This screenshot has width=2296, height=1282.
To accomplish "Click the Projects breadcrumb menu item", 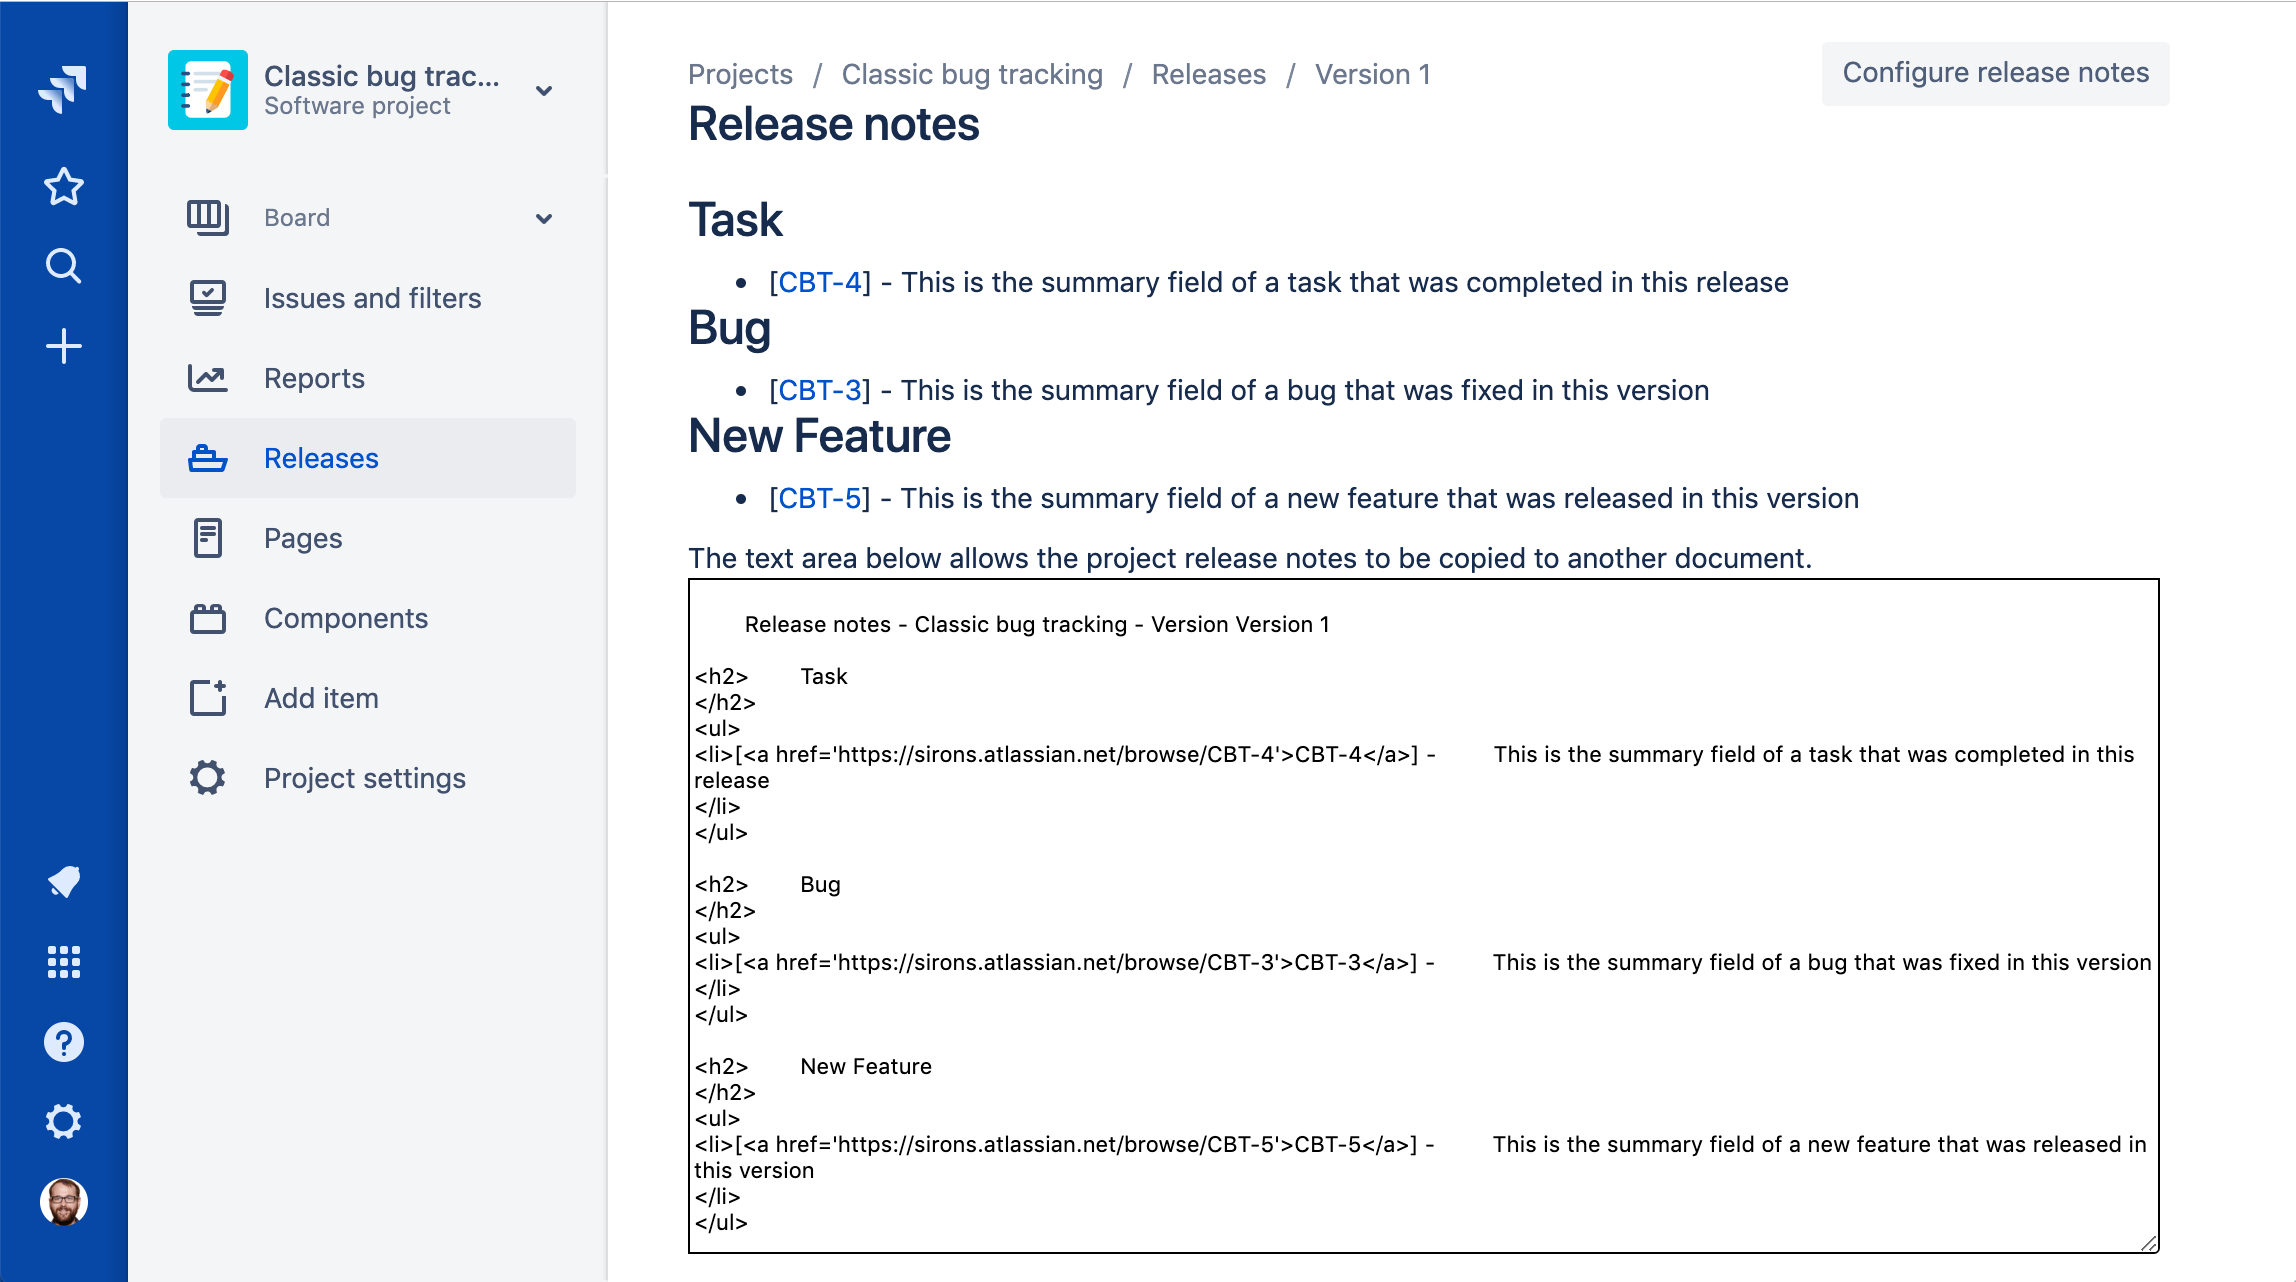I will (x=741, y=74).
